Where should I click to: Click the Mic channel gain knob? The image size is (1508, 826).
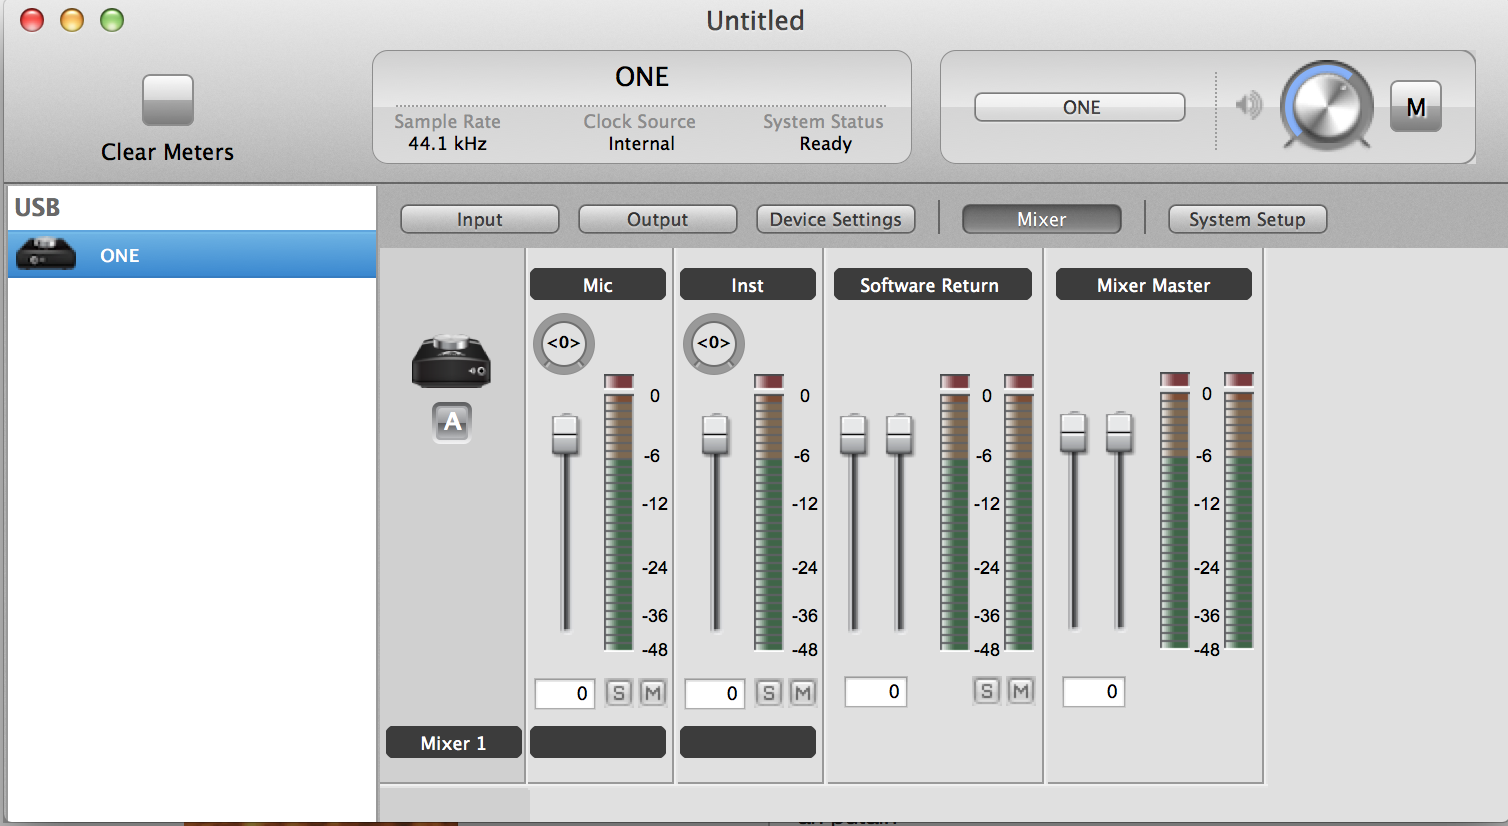click(x=563, y=343)
